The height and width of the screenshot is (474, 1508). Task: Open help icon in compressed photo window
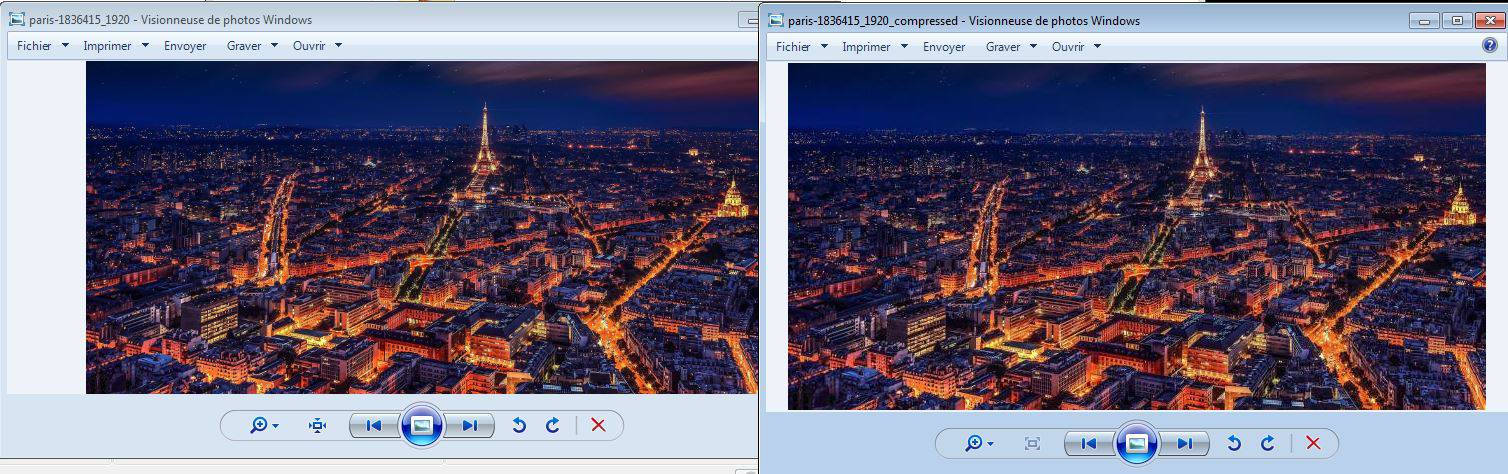(1490, 46)
